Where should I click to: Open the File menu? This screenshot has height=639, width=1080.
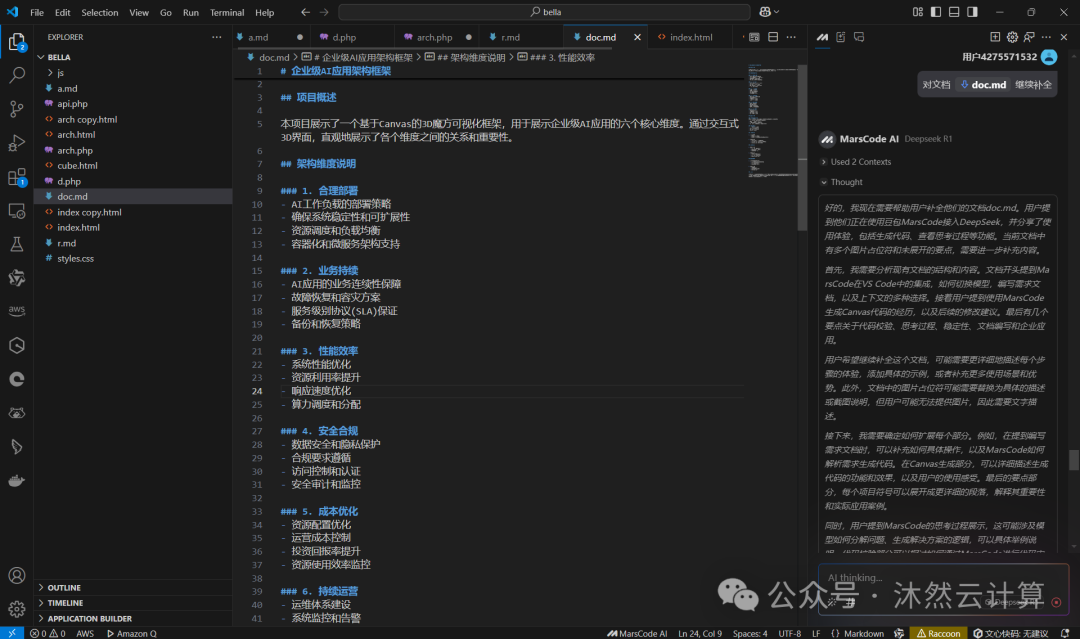tap(37, 12)
